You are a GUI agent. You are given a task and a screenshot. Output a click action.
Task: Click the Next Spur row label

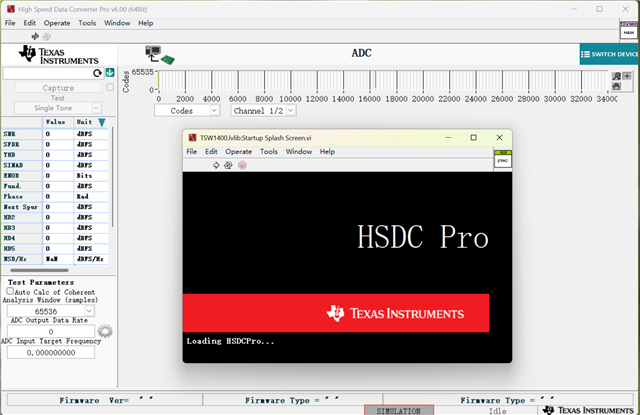click(20, 207)
